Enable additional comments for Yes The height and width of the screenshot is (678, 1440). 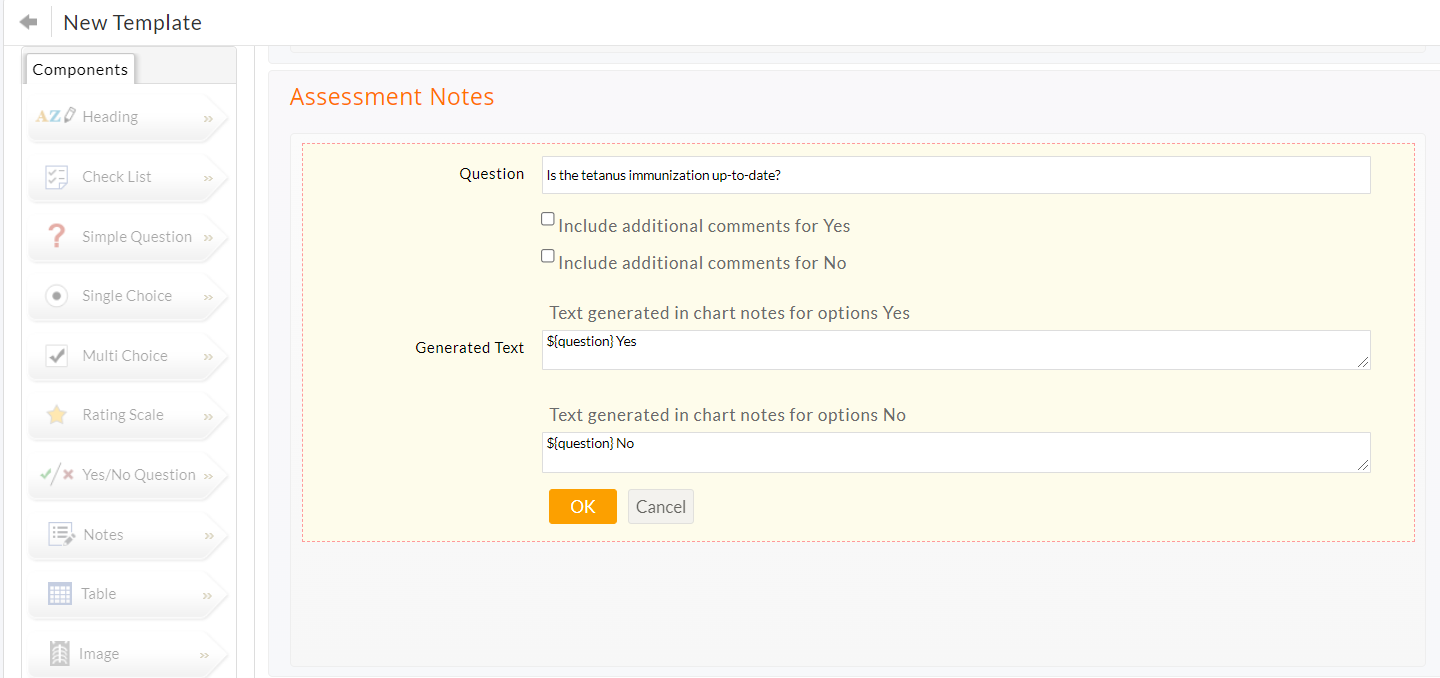coord(547,218)
